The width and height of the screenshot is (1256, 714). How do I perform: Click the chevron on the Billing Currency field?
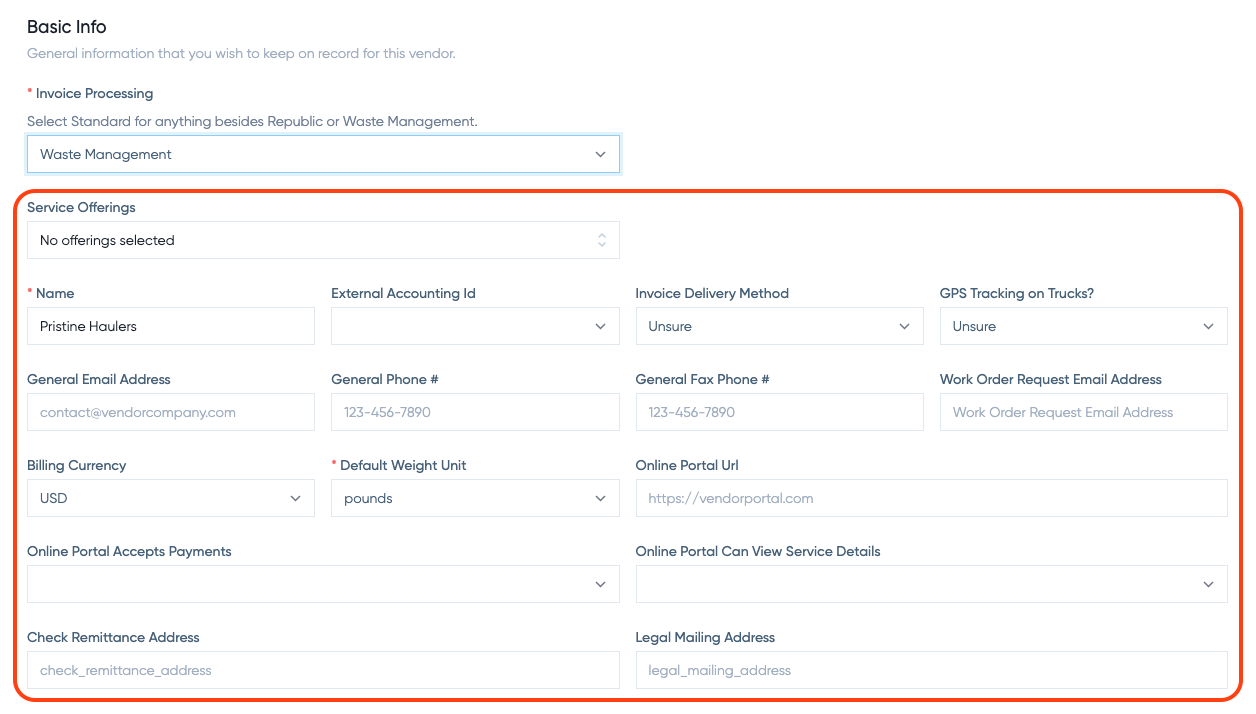tap(296, 497)
